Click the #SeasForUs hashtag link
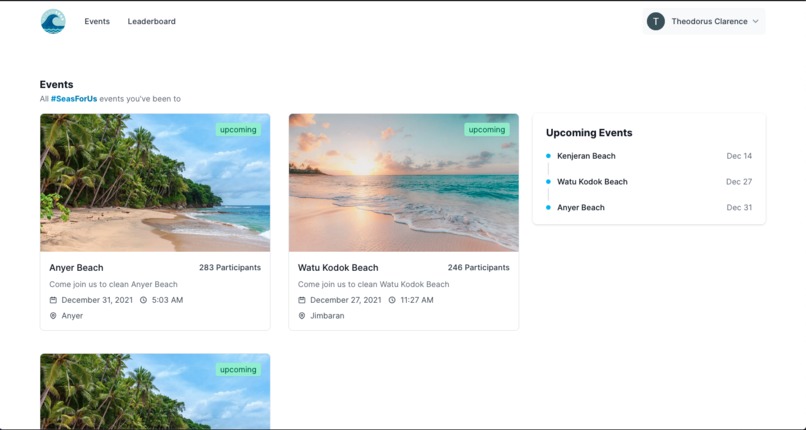This screenshot has width=806, height=430. [74, 99]
